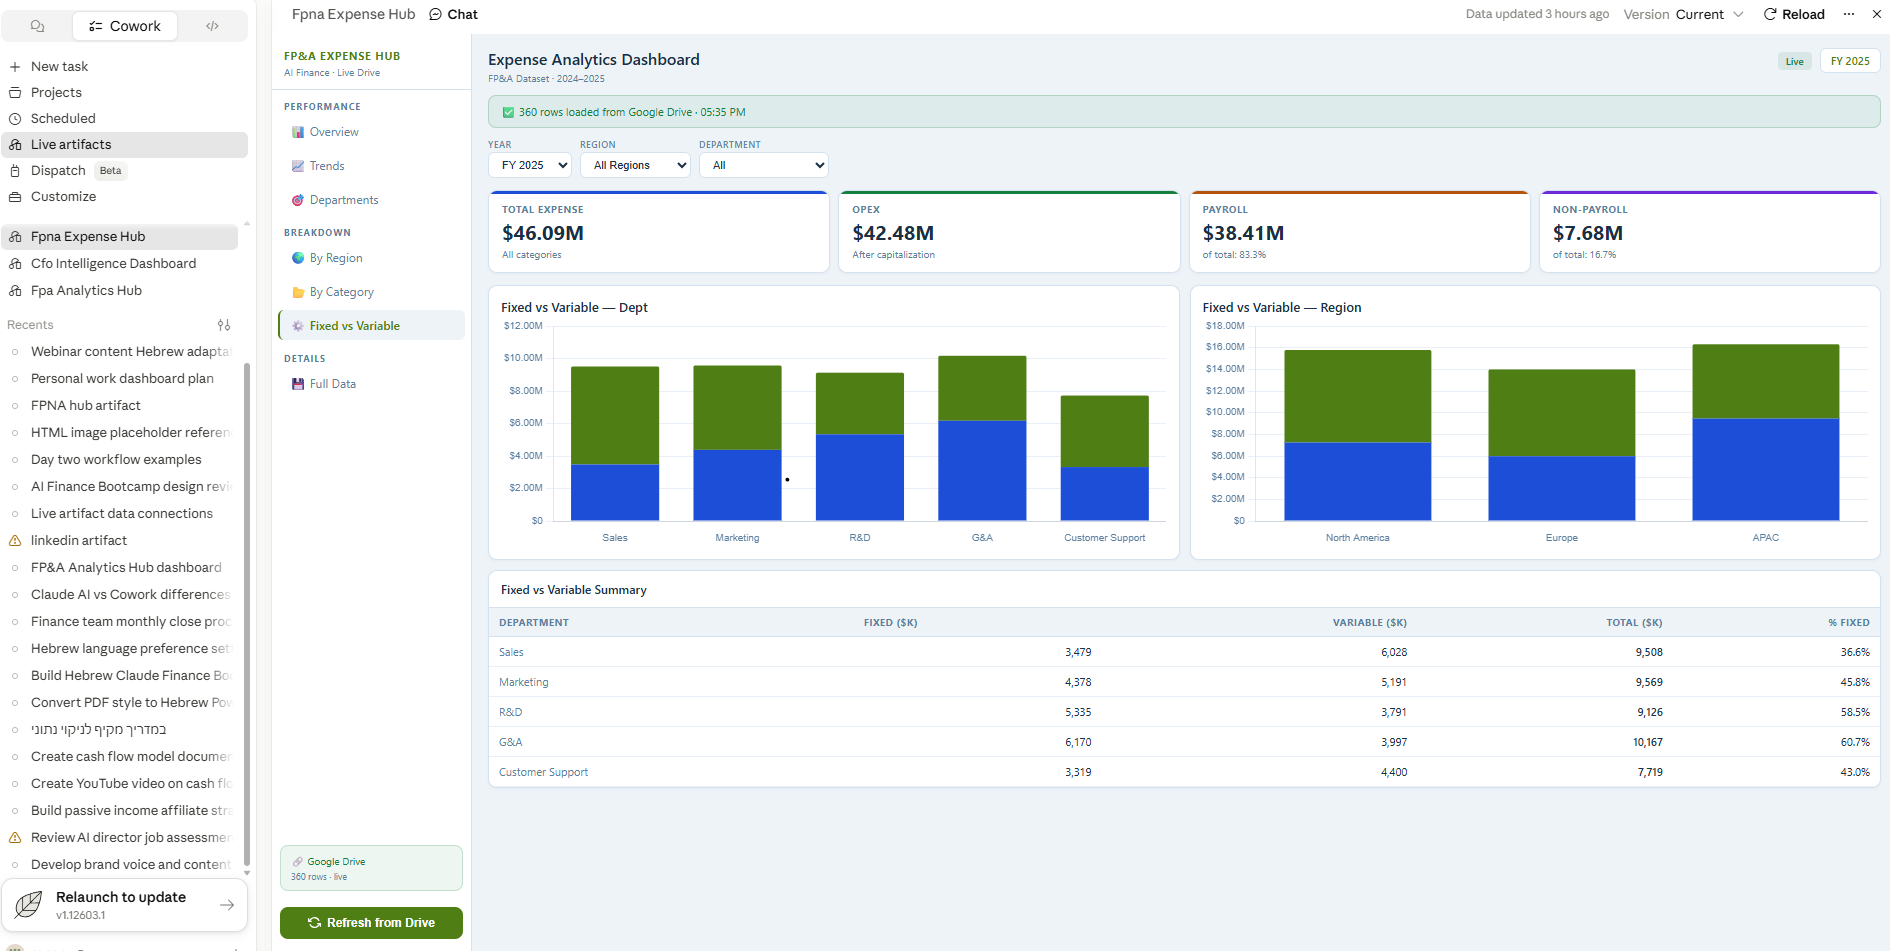
Task: Click the By Category folder icon
Action: [298, 292]
